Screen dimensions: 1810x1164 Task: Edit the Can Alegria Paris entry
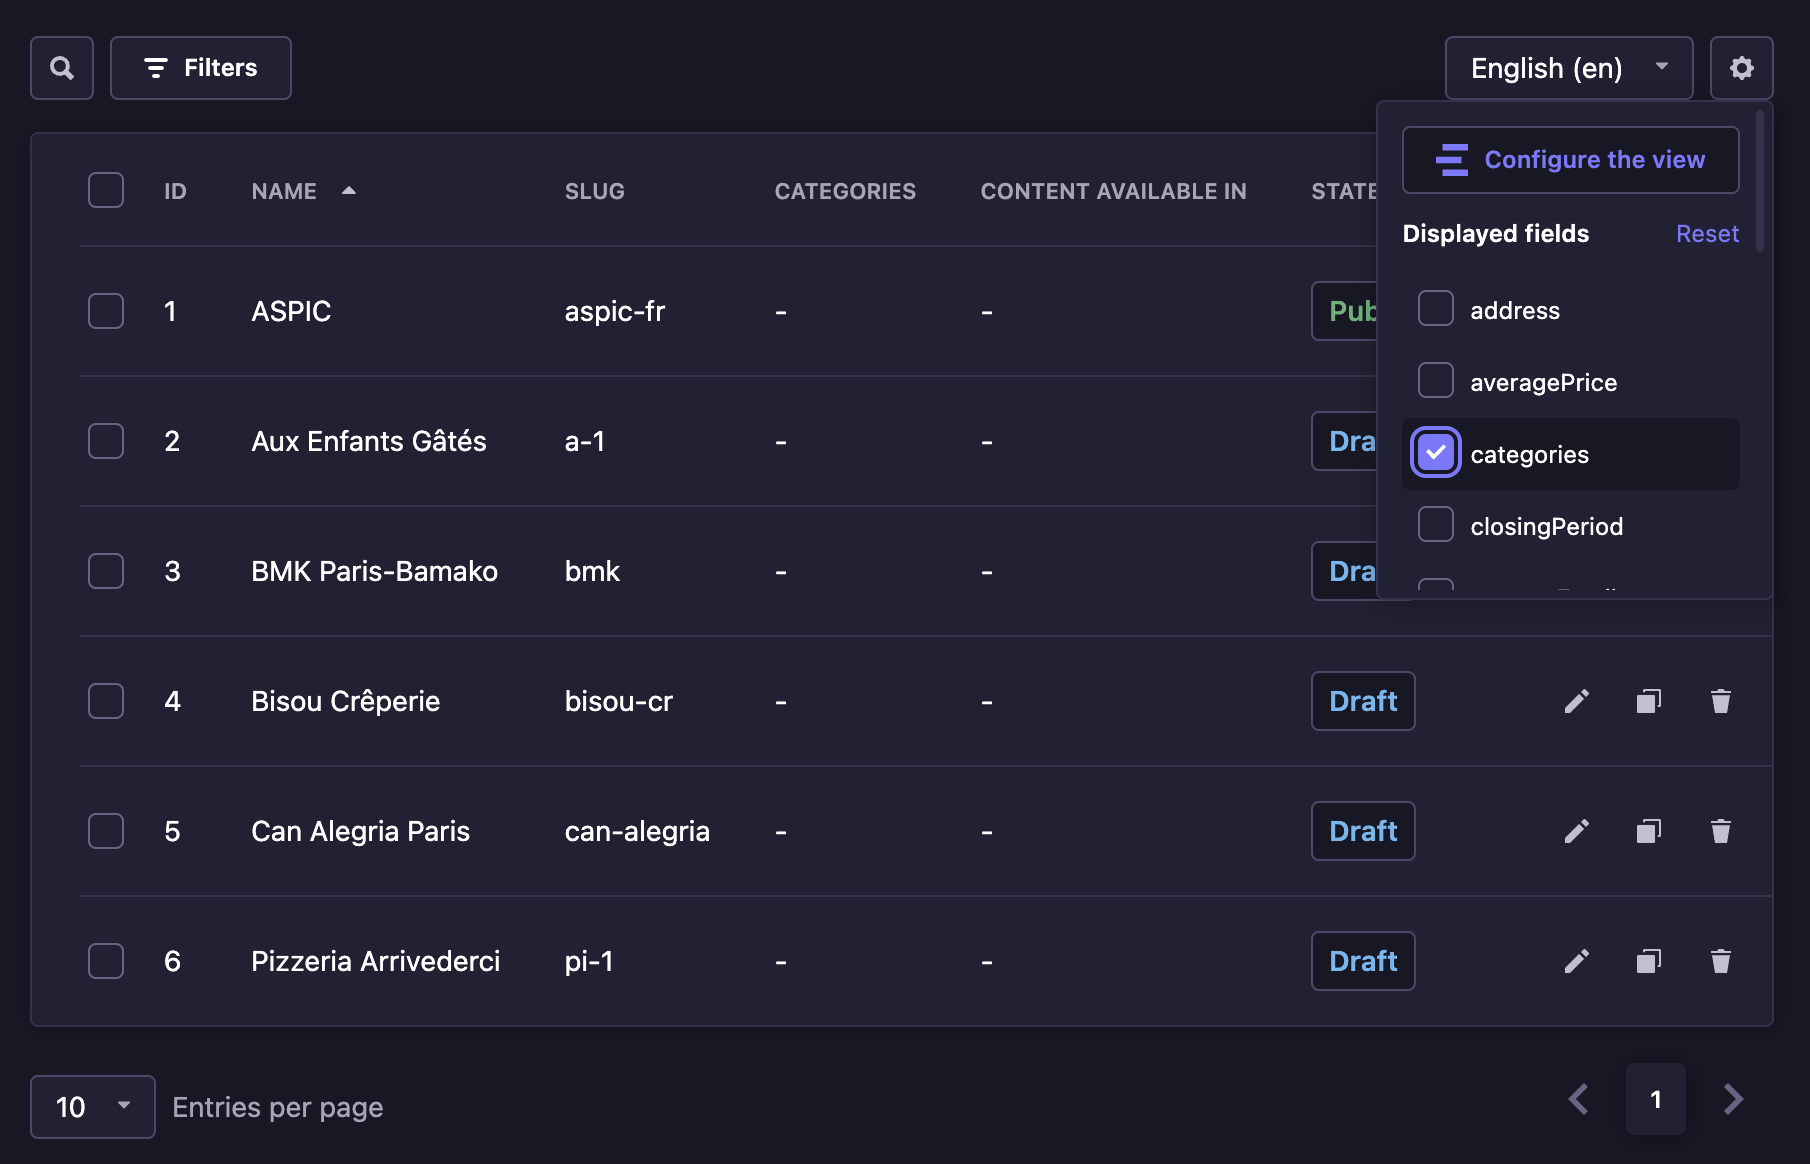1576,831
